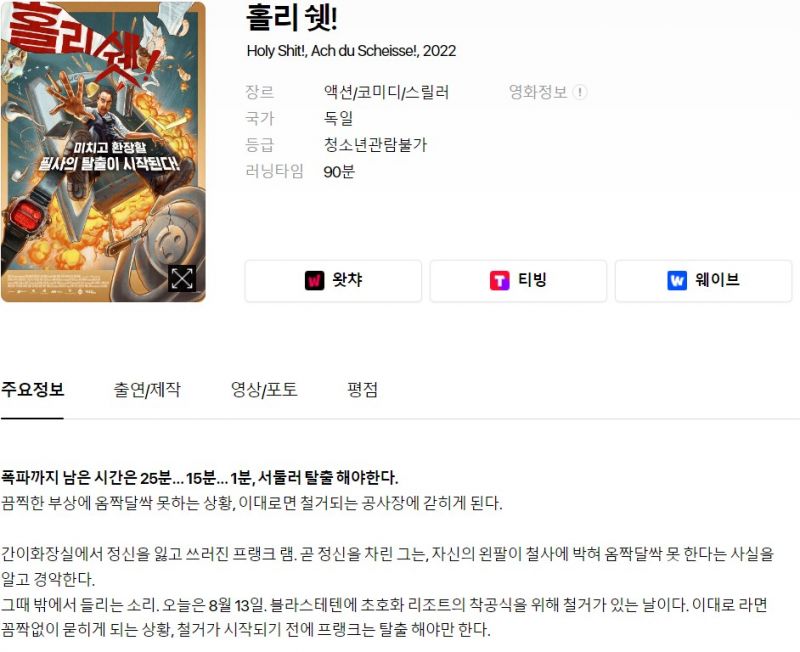Viewport: 800px width, 652px height.
Task: Click the Watcha logo icon
Action: point(314,281)
